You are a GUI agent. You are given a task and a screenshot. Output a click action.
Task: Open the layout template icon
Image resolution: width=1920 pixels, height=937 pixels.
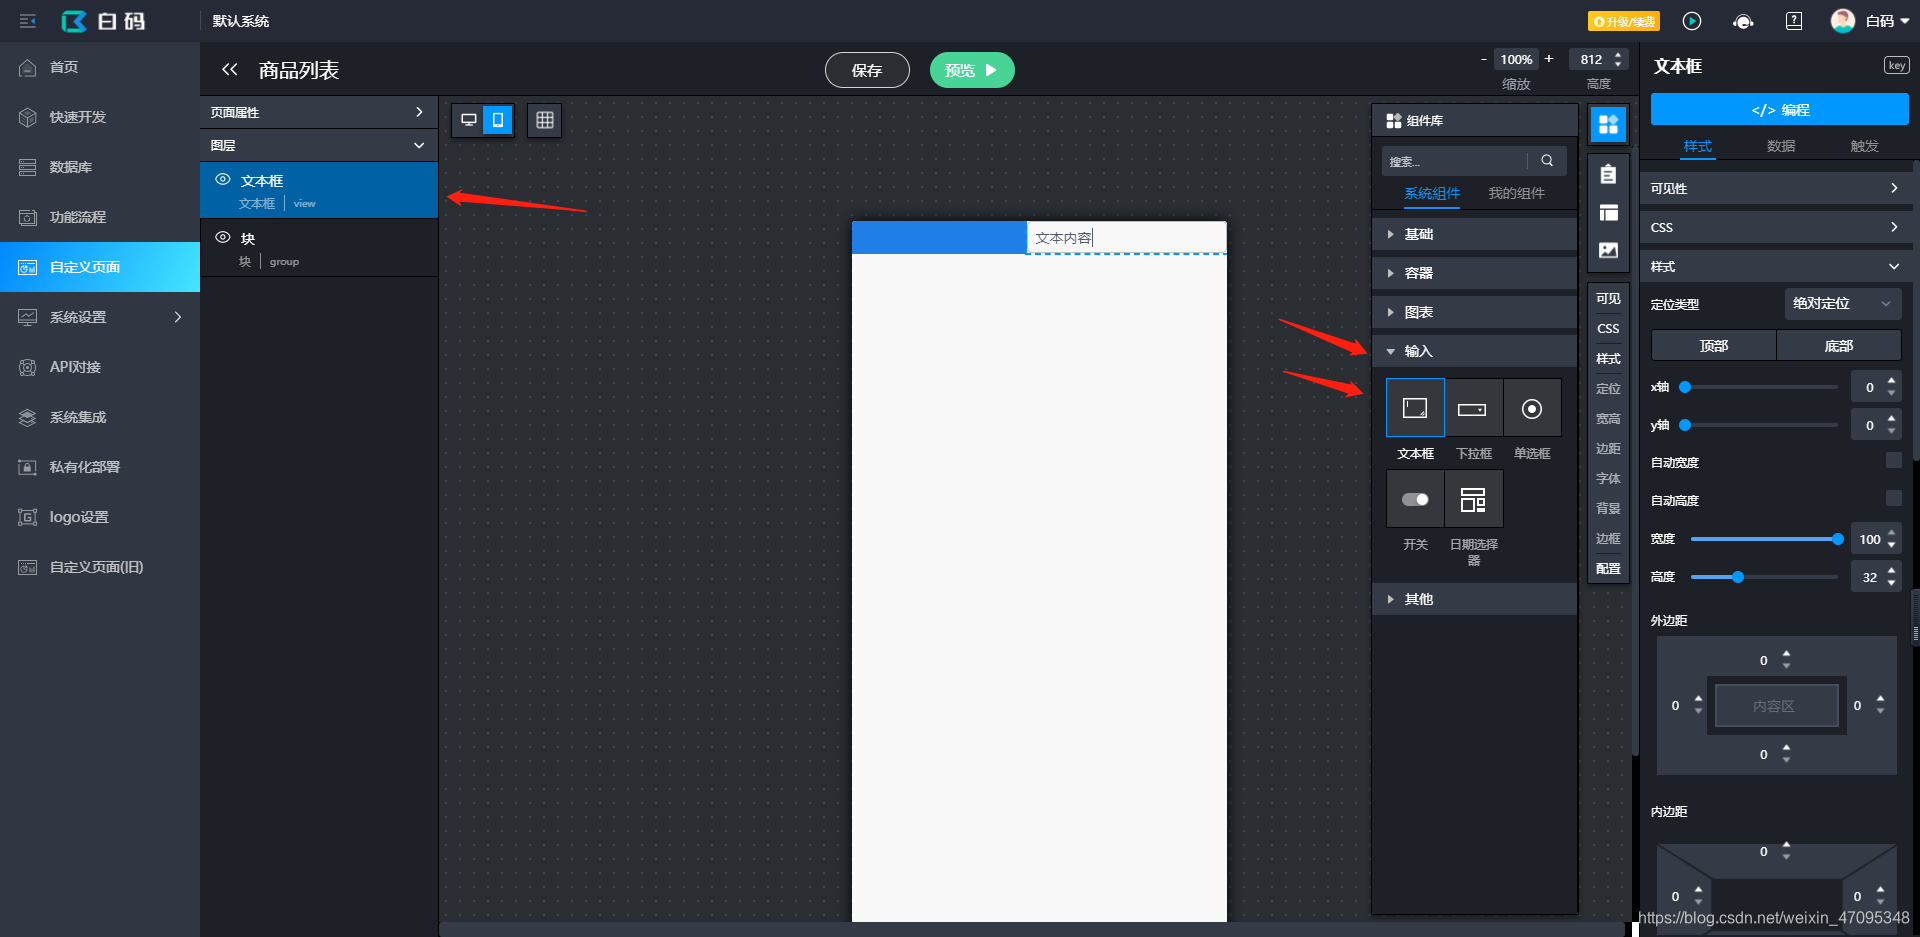tap(1608, 212)
